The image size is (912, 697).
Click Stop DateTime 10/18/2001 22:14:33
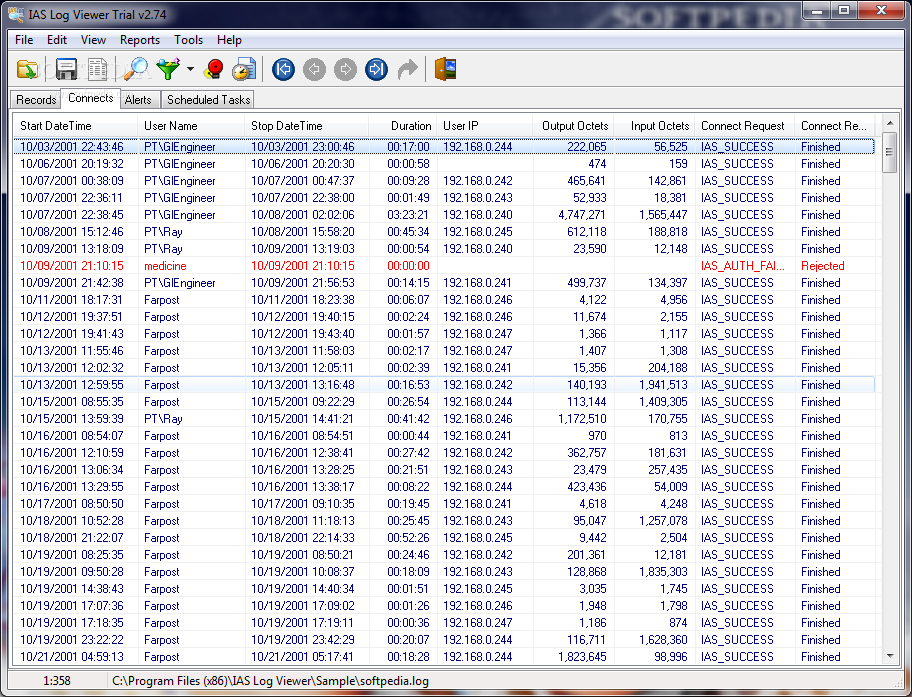tap(302, 538)
